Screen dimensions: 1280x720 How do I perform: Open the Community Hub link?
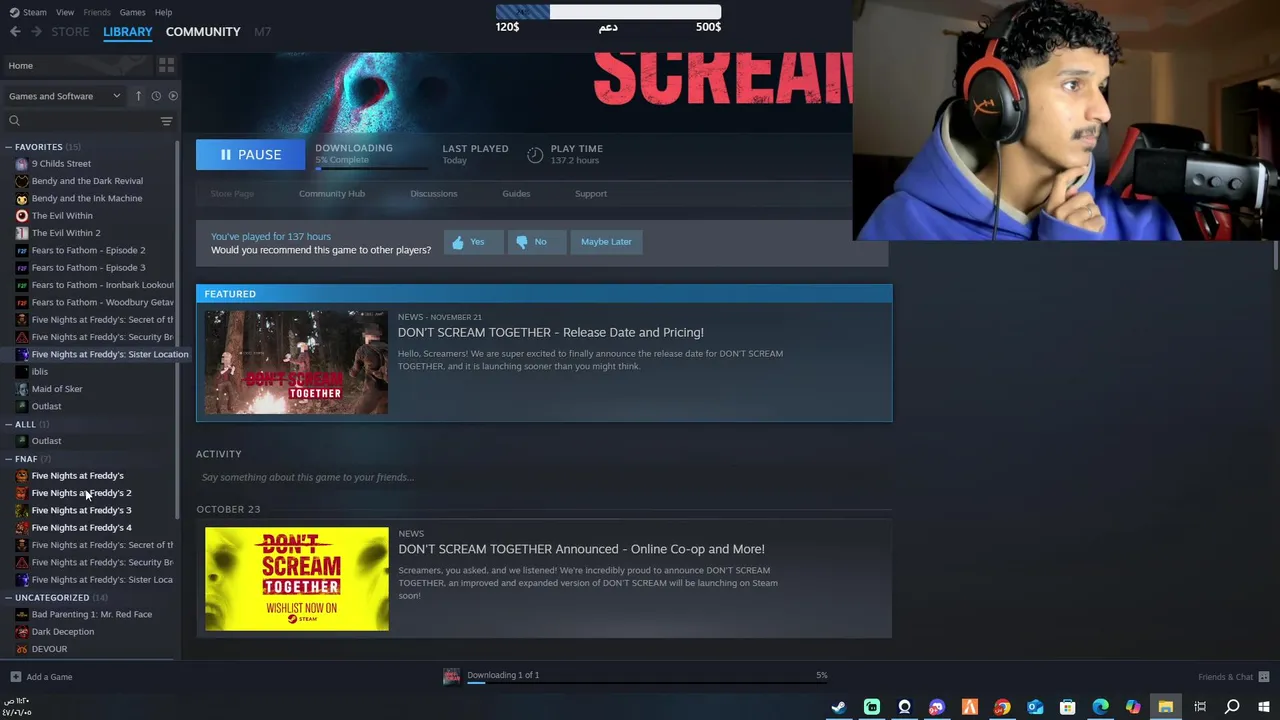click(x=332, y=194)
